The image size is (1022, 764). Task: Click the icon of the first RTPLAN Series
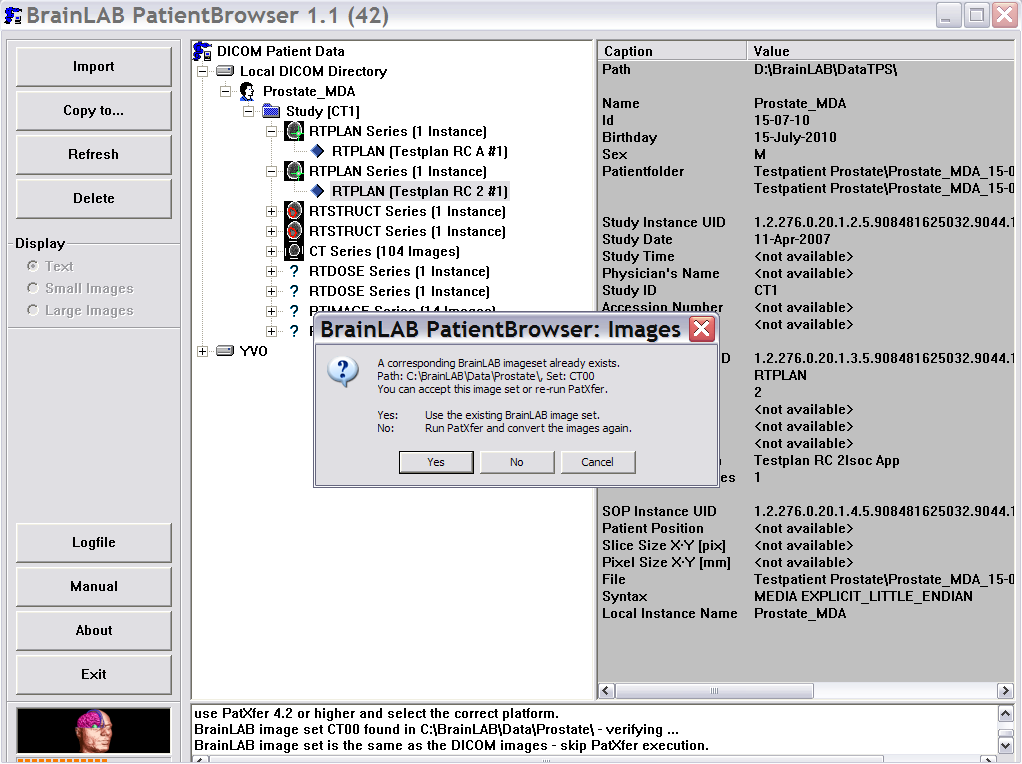click(x=294, y=132)
